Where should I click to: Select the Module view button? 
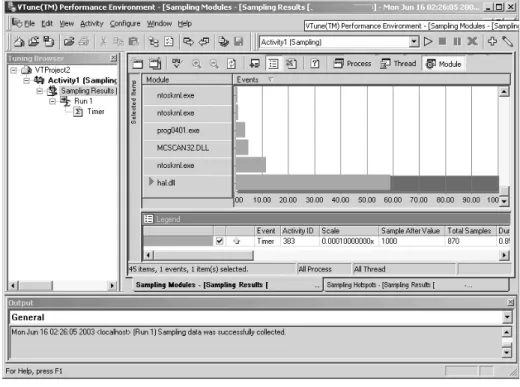444,64
